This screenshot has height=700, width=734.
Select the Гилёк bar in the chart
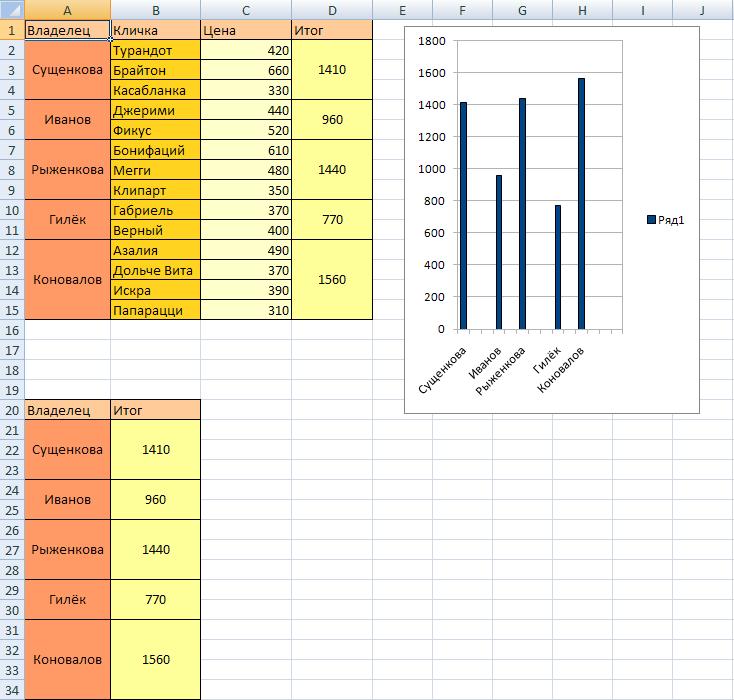558,267
